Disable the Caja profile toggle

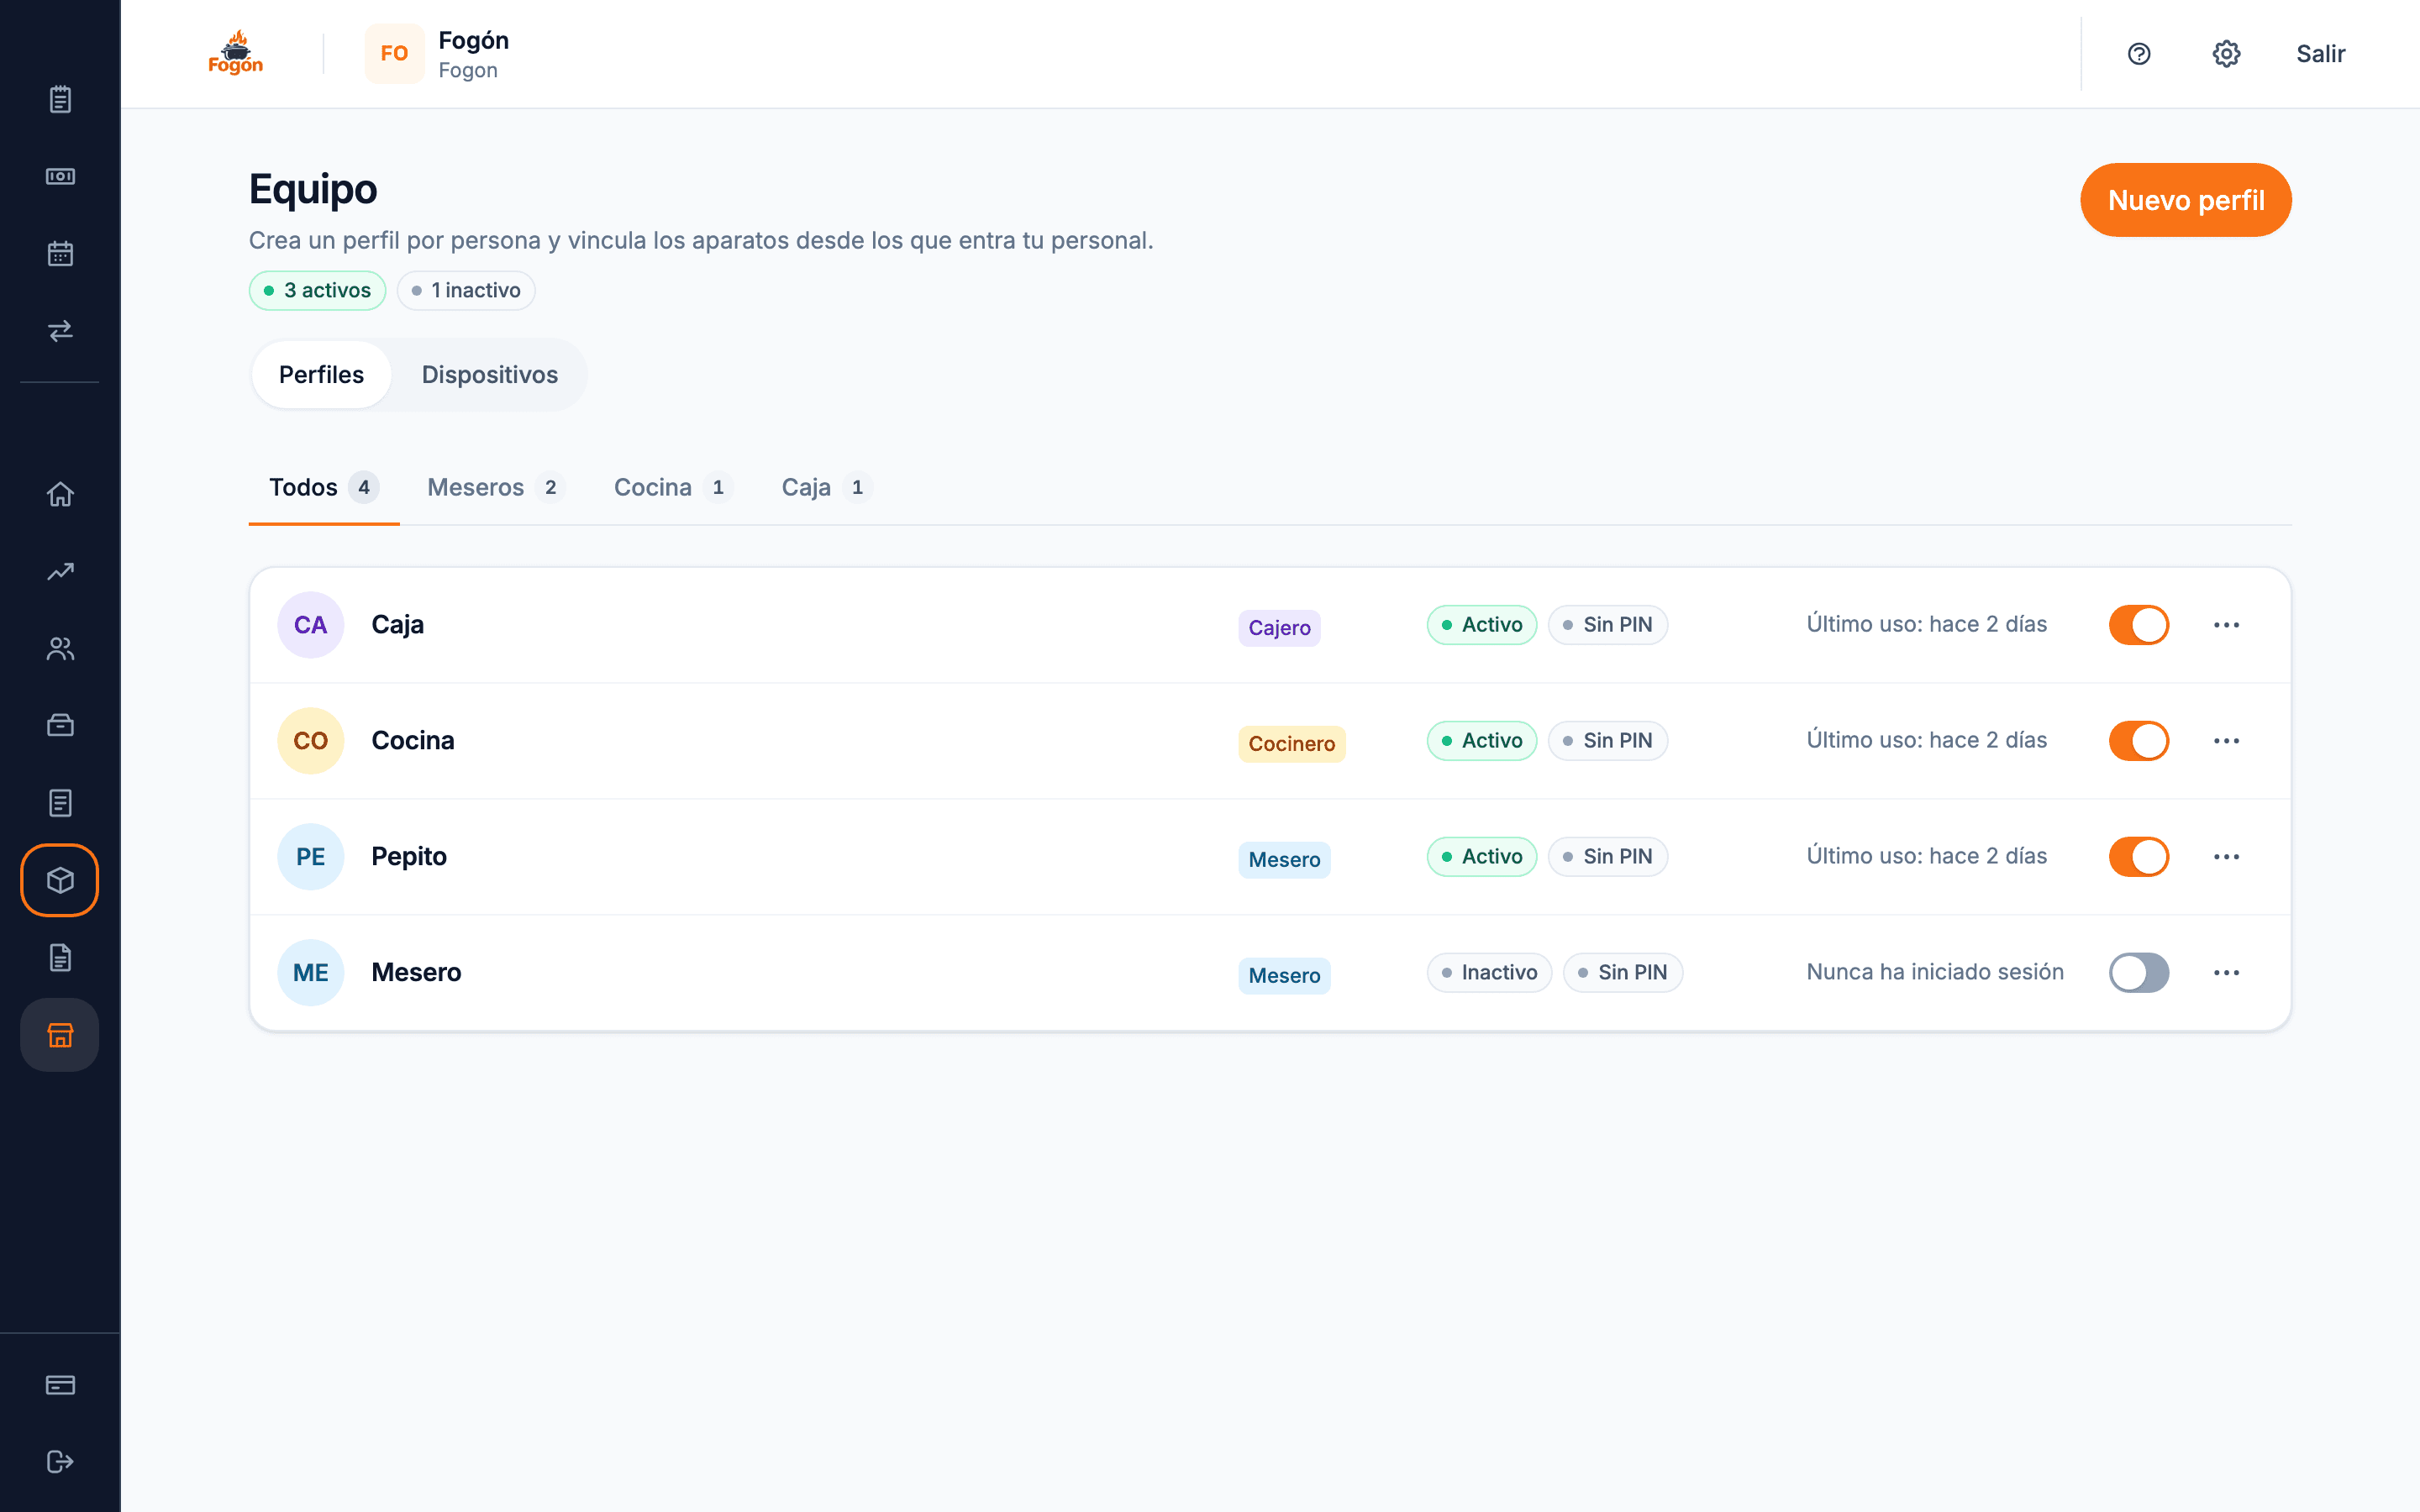coord(2139,625)
